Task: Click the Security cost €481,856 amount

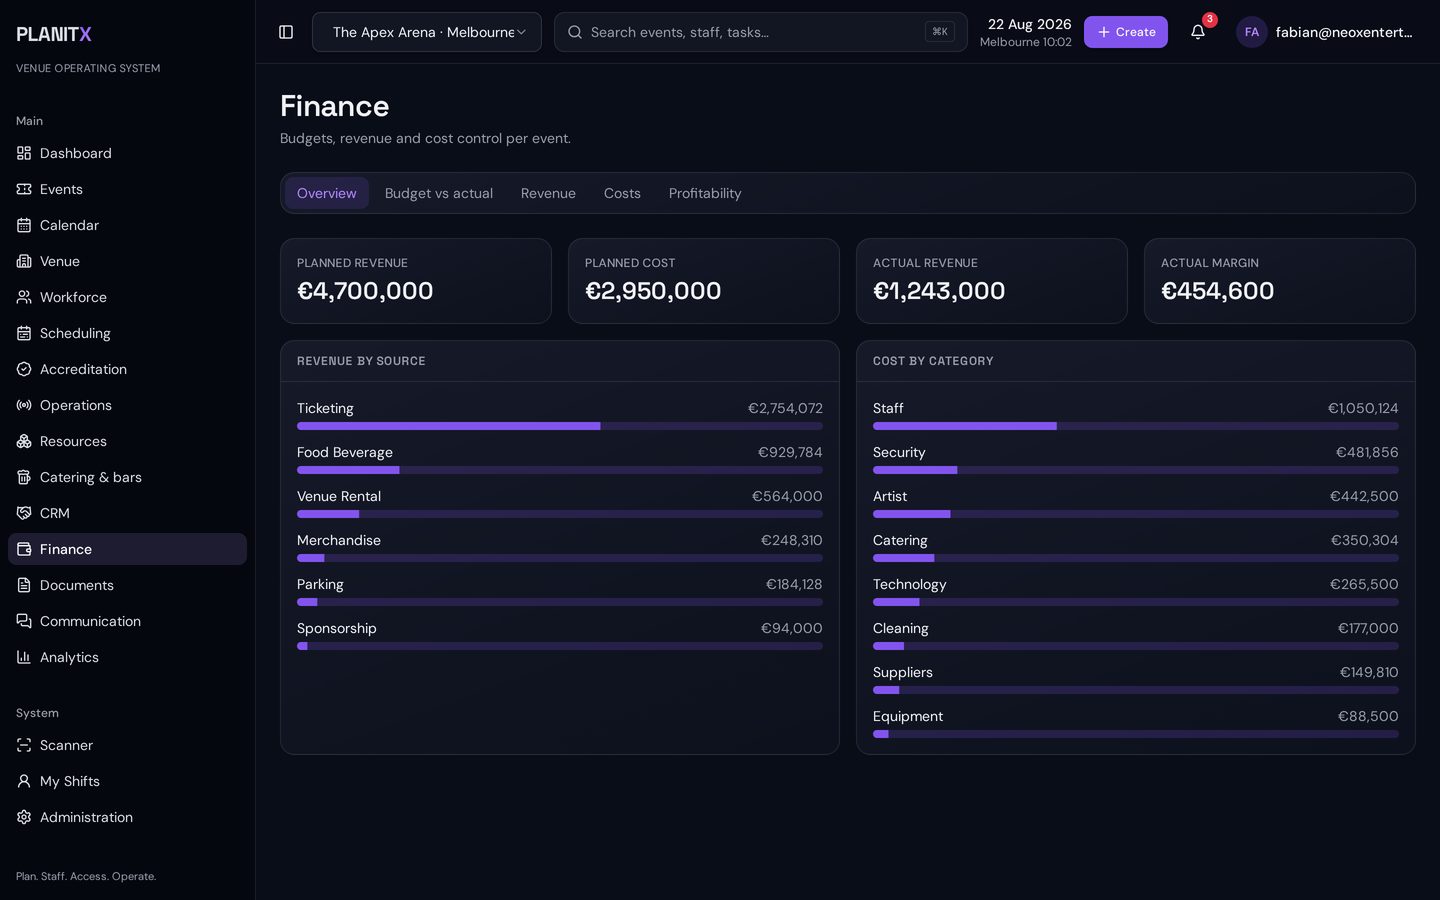Action: [1367, 452]
